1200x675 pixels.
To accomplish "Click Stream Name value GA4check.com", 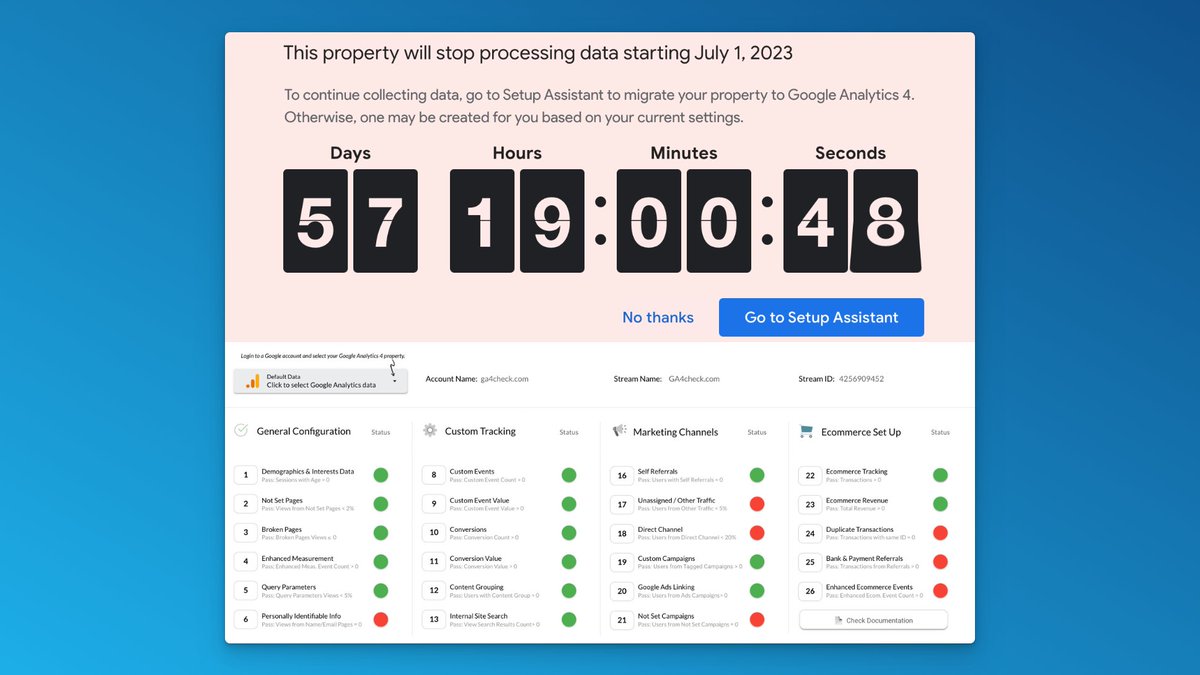I will point(695,379).
